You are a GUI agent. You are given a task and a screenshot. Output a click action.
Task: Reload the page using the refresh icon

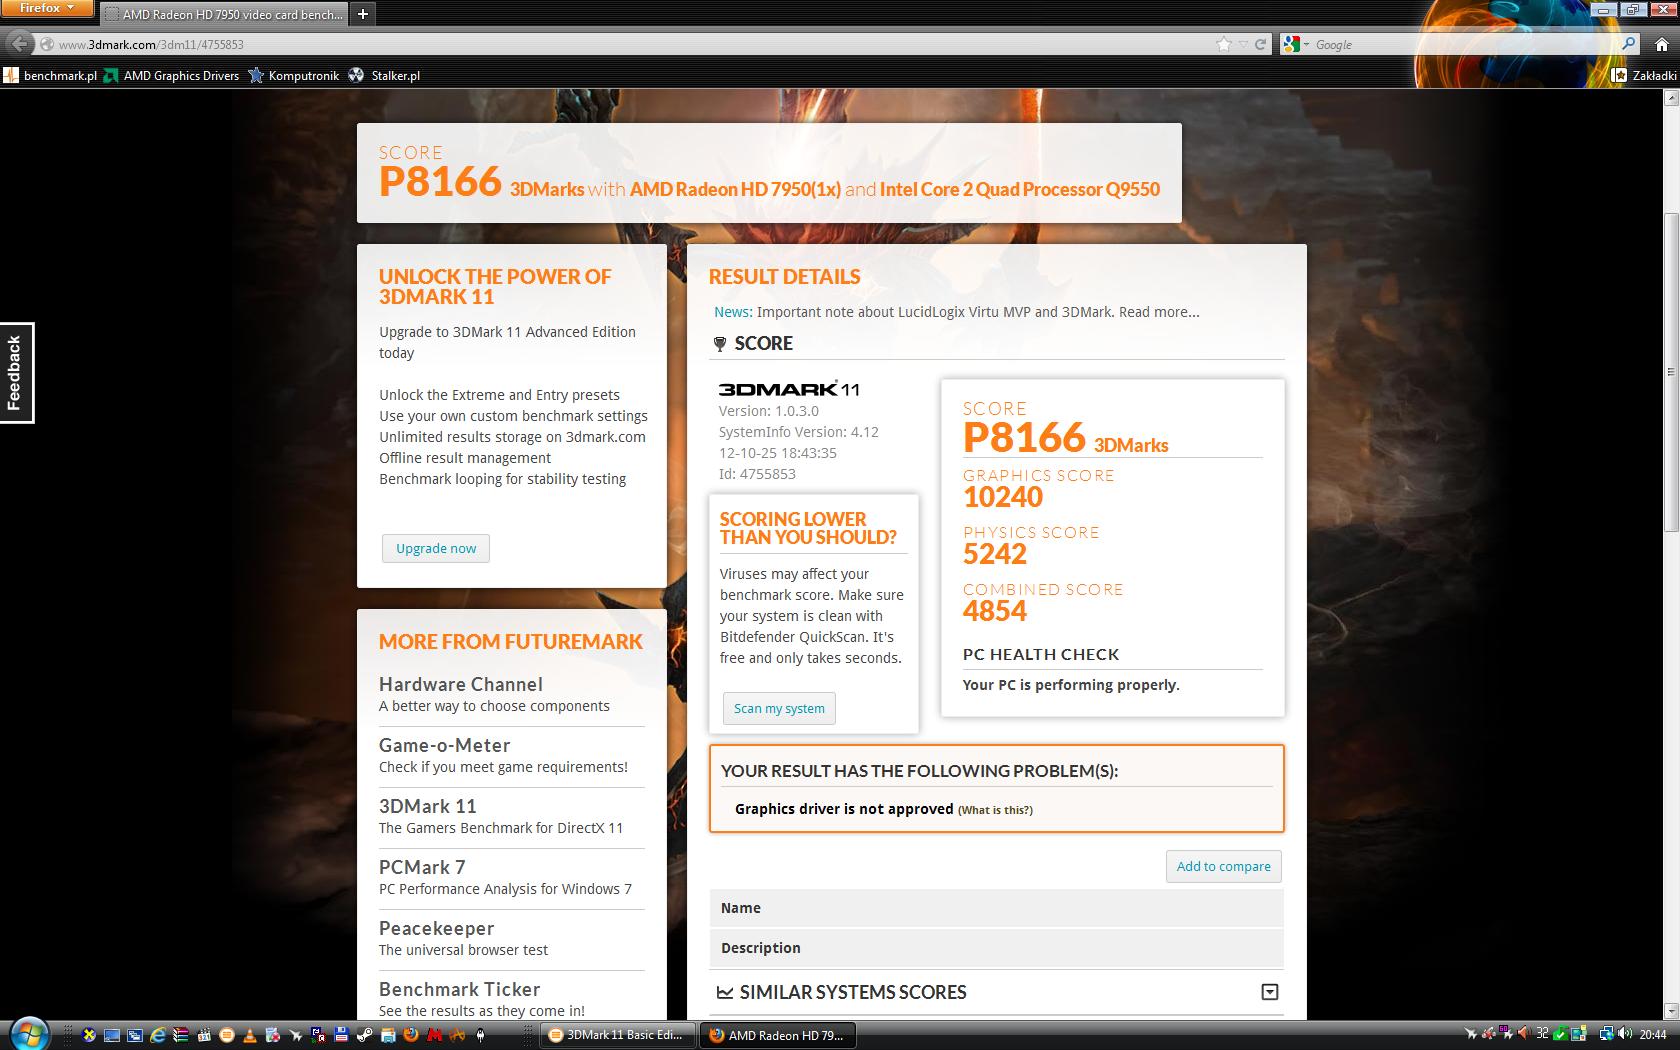coord(1261,44)
